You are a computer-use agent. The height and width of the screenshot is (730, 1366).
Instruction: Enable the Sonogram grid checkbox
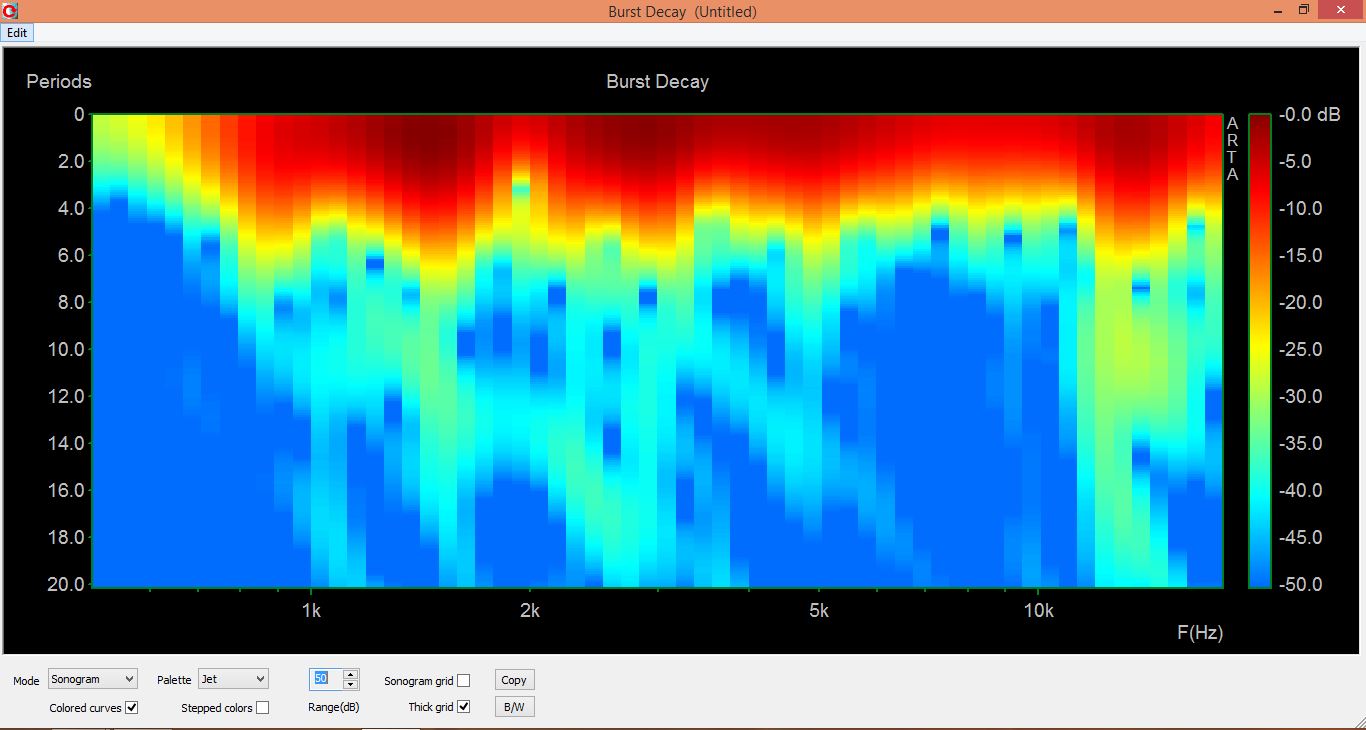click(463, 681)
